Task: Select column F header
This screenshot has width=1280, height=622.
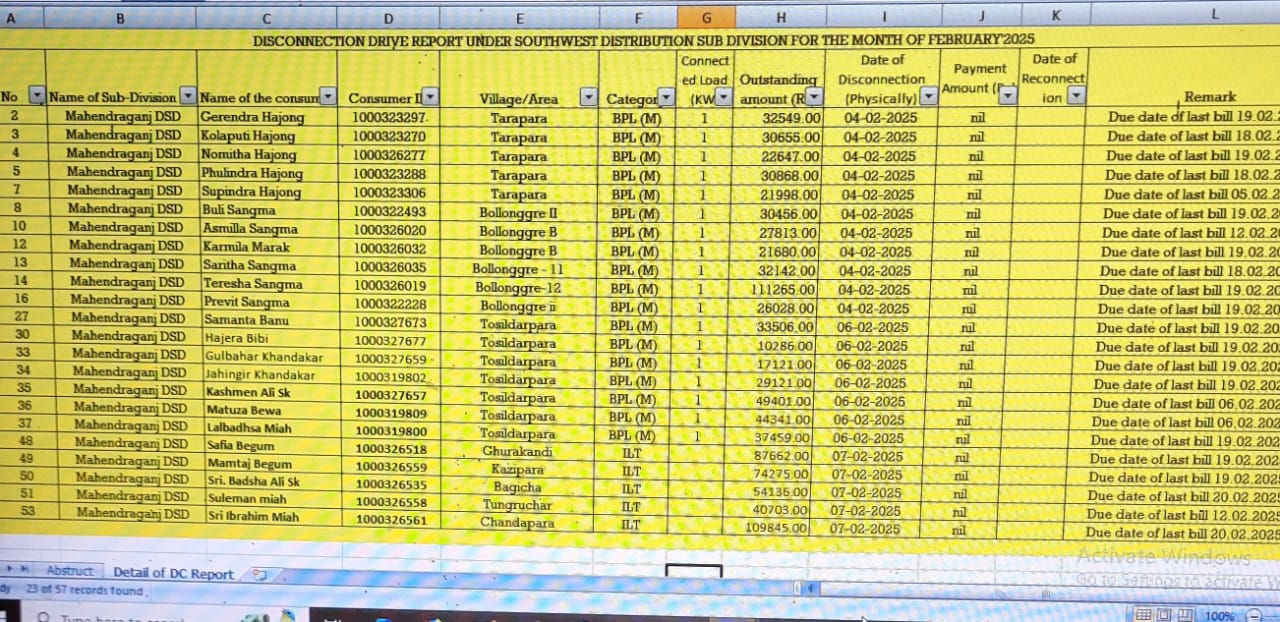Action: point(638,18)
